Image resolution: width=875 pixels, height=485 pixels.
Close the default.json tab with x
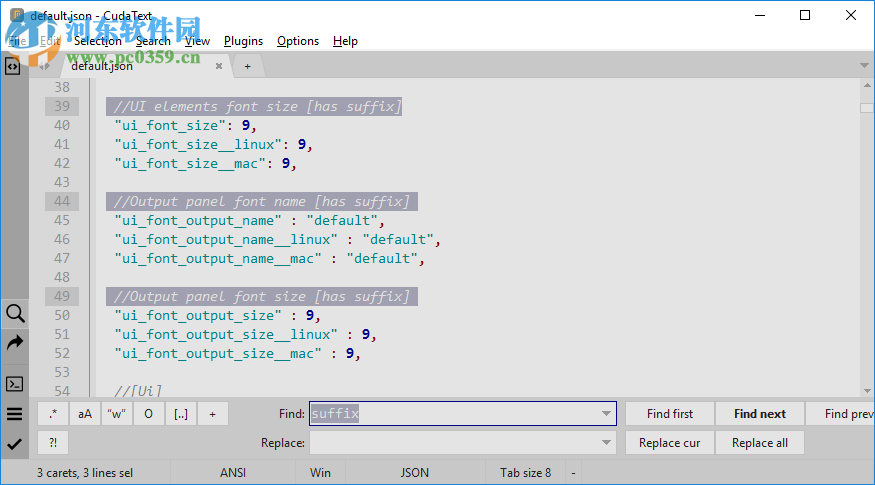pos(219,66)
